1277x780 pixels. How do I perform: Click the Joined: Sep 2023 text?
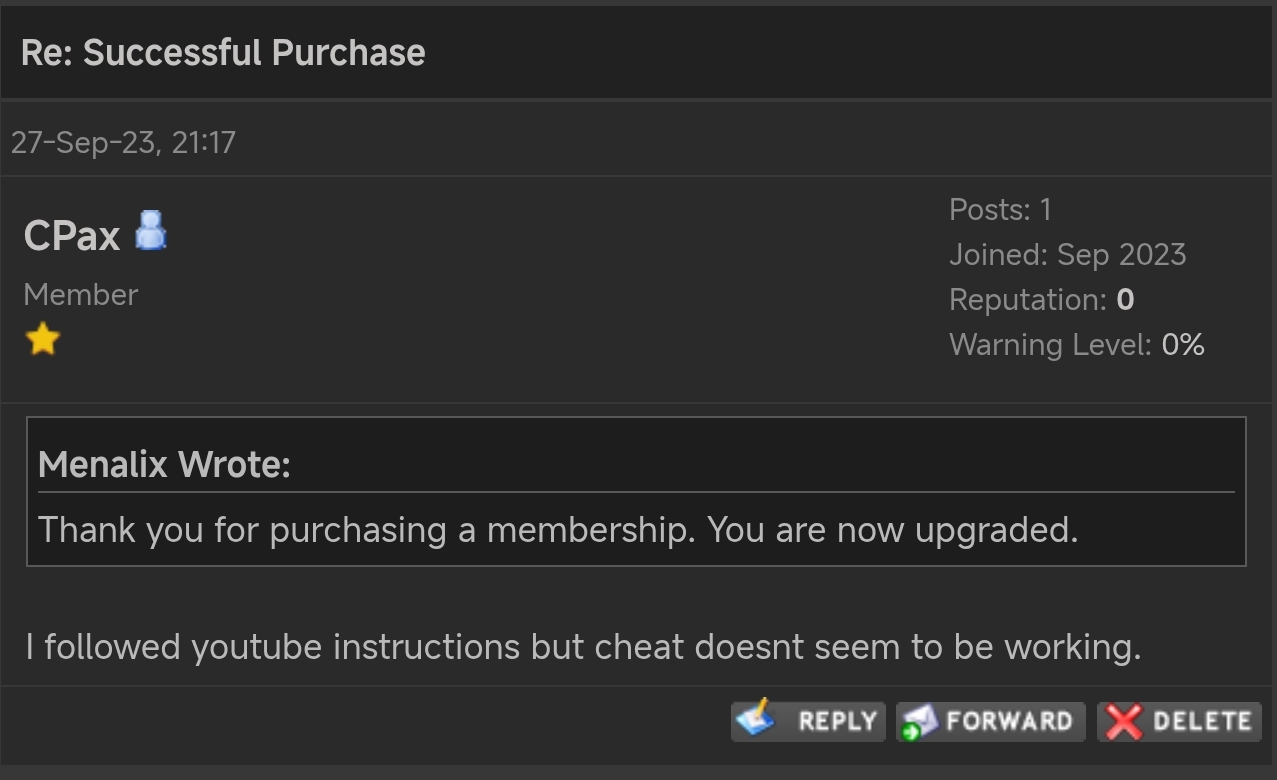tap(1067, 254)
